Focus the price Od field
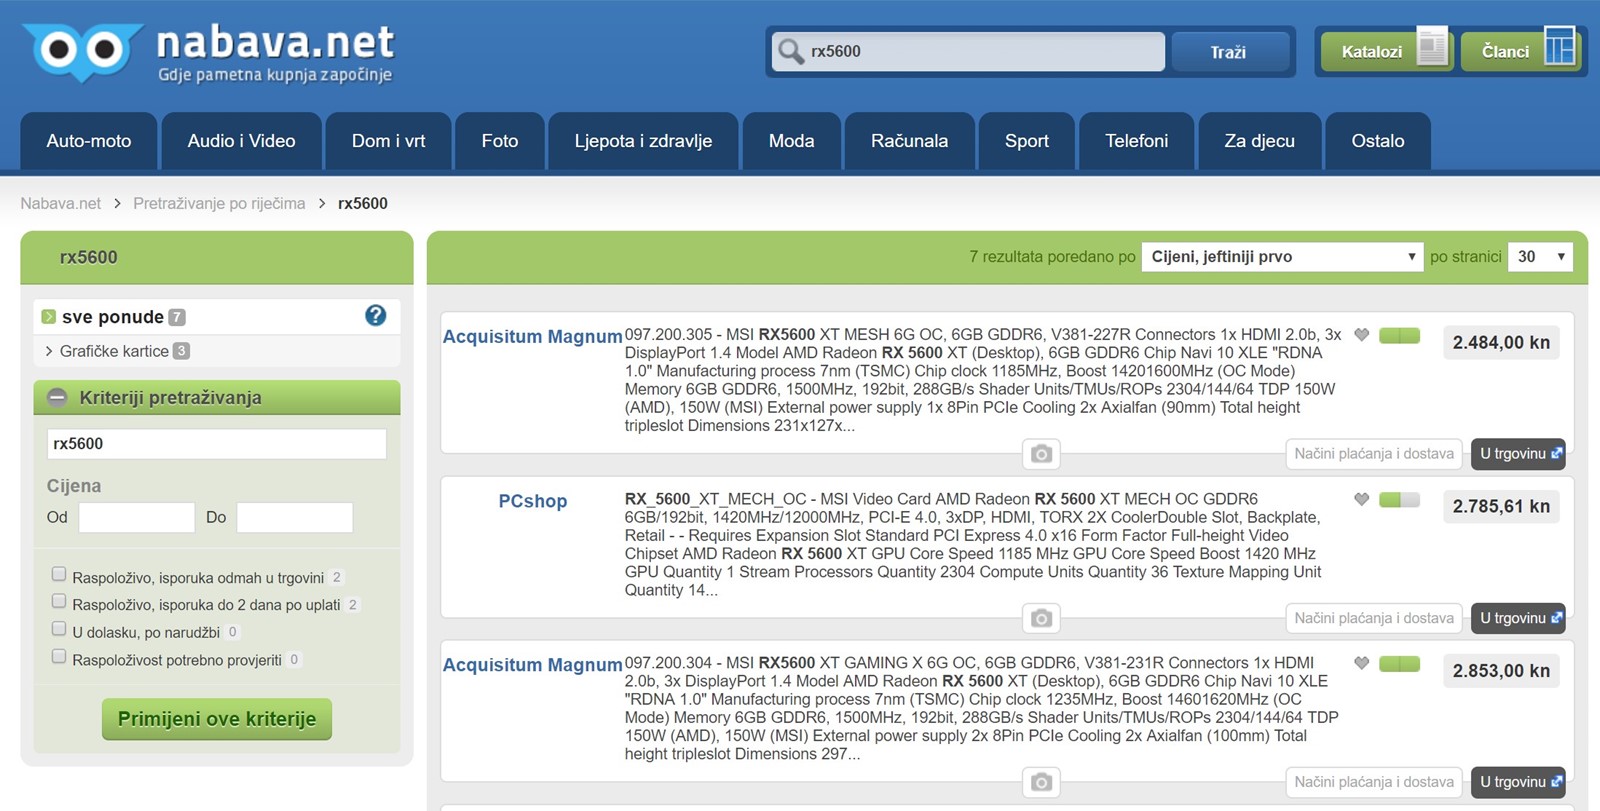Screen dimensions: 1600x811 point(137,518)
